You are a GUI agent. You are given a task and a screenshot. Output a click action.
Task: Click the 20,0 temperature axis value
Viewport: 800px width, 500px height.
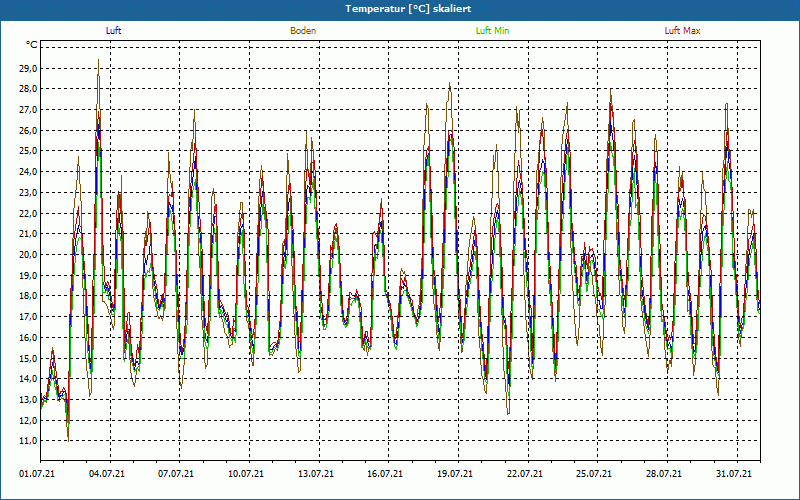coord(28,255)
